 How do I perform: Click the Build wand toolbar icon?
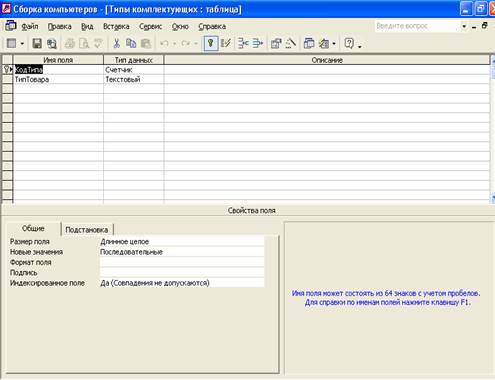coord(291,43)
